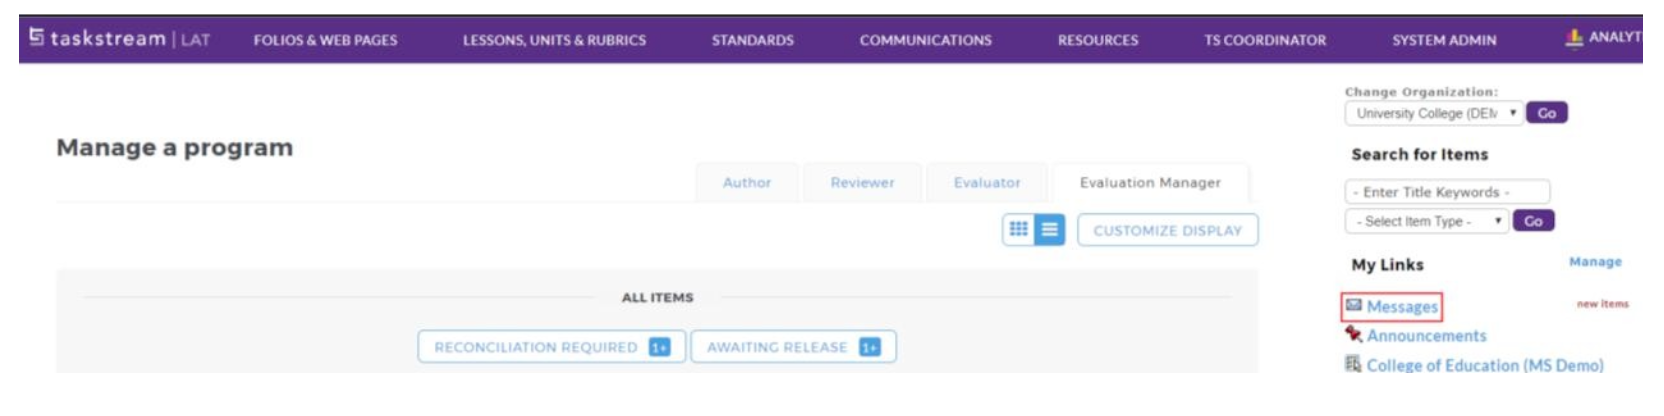Switch to list view display
This screenshot has width=1664, height=416.
[1049, 230]
